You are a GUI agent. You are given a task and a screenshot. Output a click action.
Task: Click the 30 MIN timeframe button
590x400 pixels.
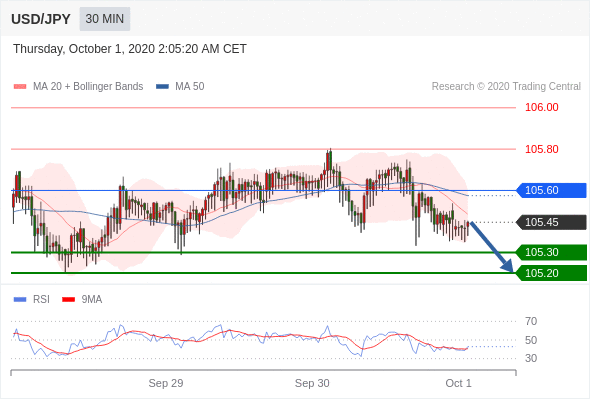(x=105, y=19)
